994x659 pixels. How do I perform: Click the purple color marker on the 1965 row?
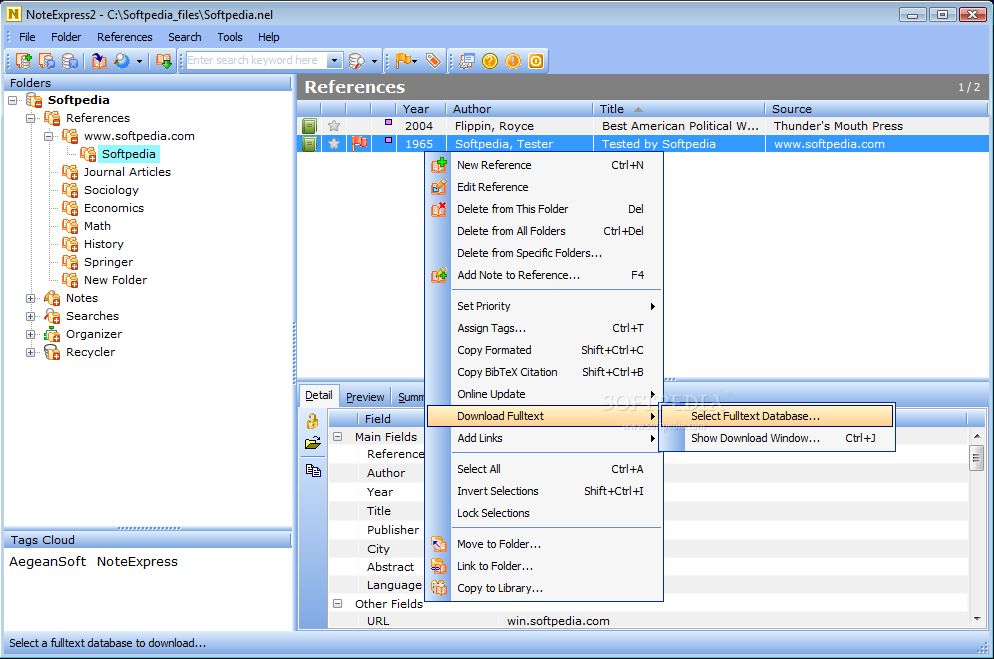(x=389, y=140)
